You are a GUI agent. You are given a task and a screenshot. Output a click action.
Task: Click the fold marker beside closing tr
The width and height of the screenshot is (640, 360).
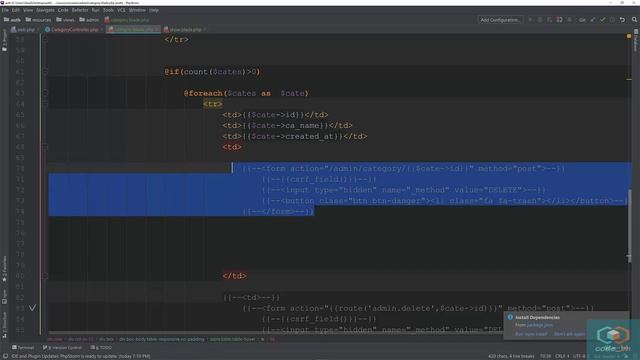(45, 40)
